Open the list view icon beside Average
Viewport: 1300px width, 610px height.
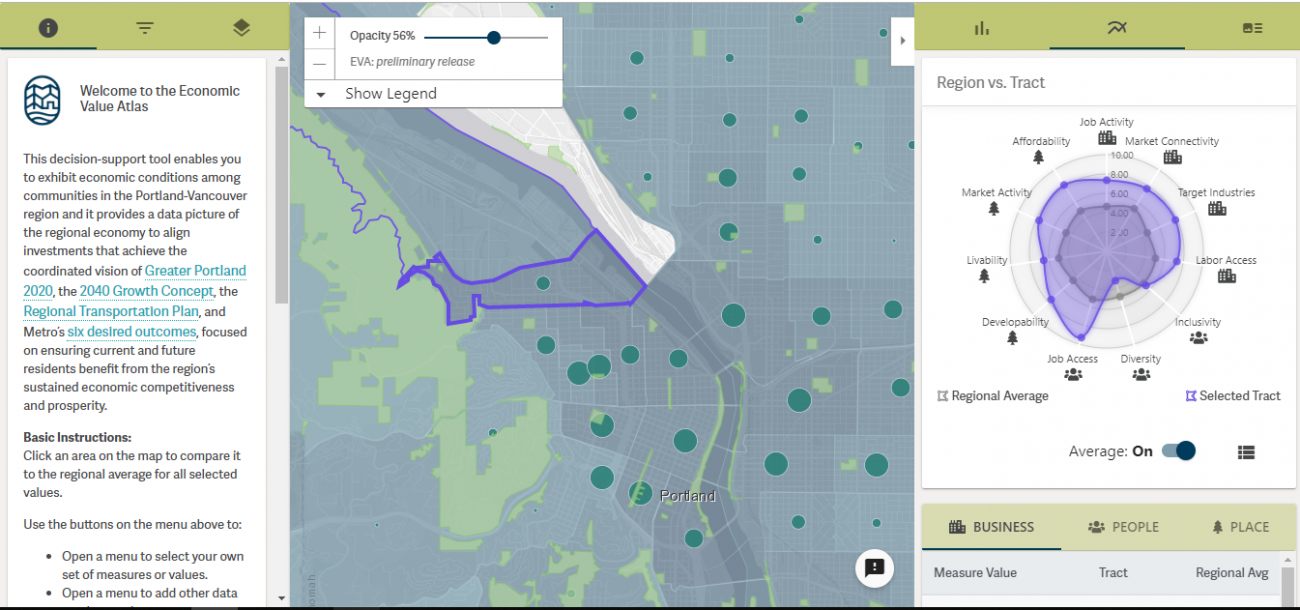tap(1245, 452)
